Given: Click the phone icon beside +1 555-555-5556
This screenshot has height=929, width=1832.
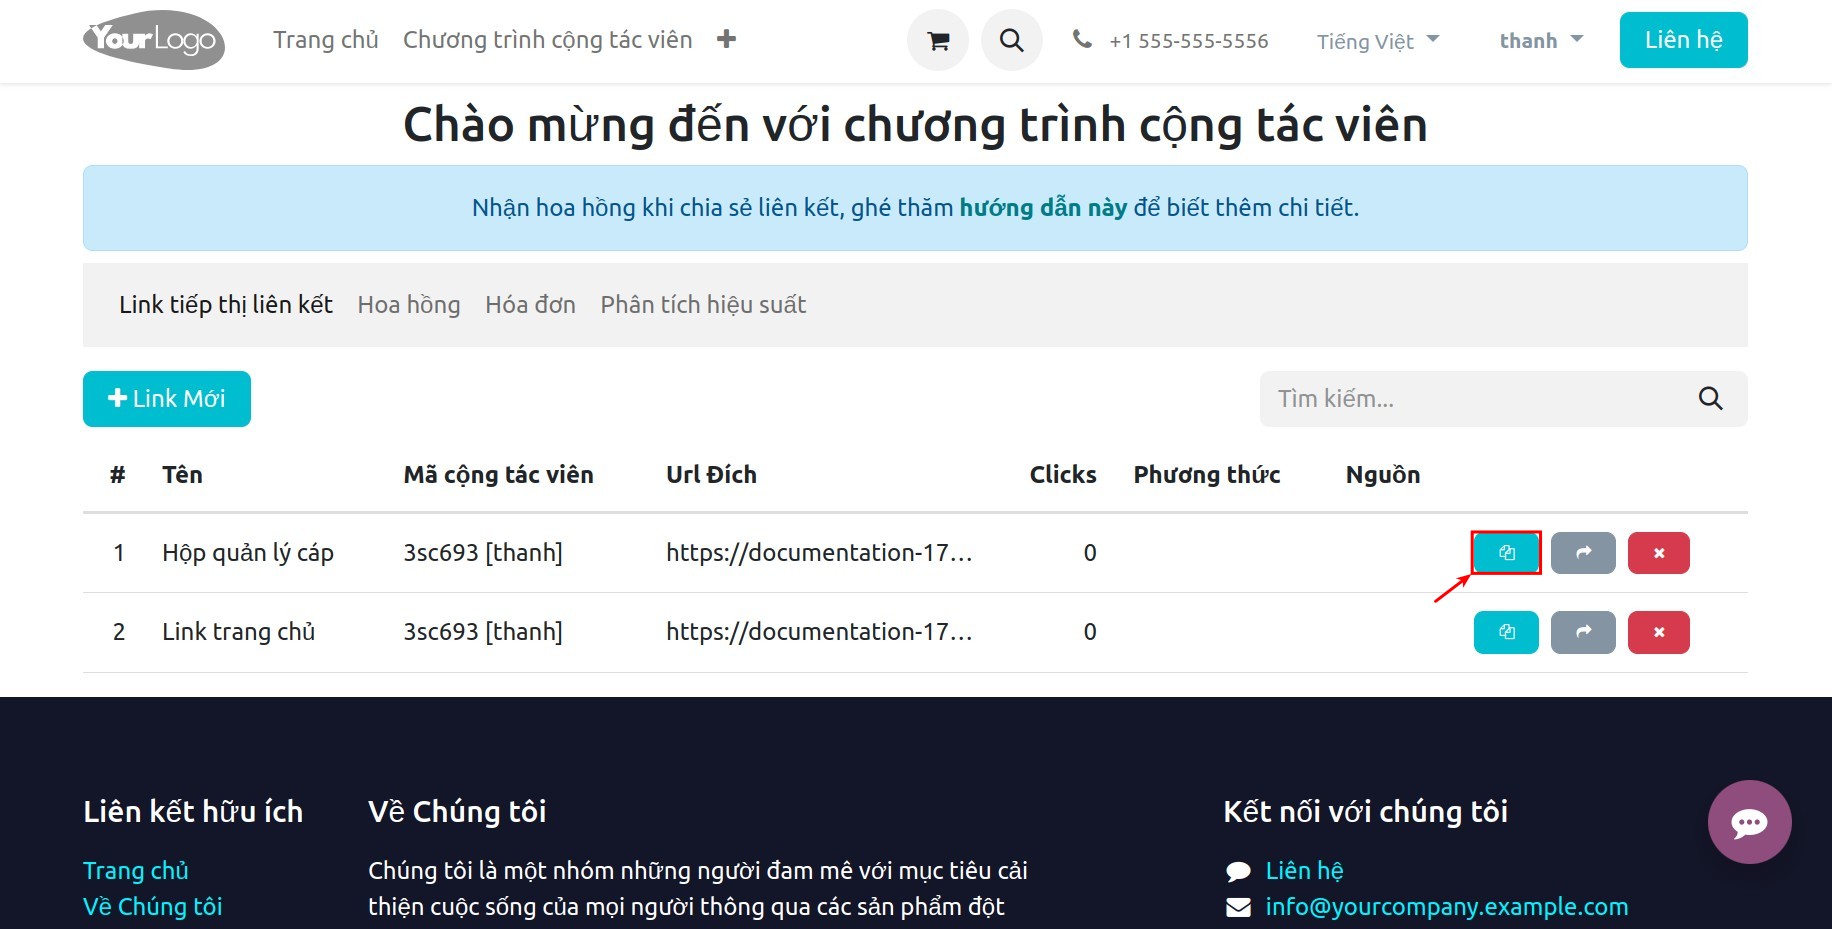Looking at the screenshot, I should 1082,40.
